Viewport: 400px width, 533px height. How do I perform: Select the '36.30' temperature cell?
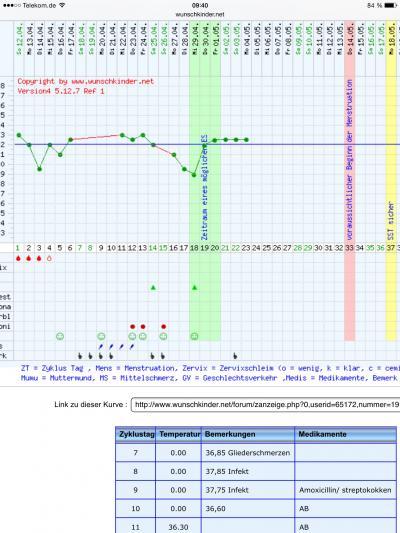[x=178, y=527]
